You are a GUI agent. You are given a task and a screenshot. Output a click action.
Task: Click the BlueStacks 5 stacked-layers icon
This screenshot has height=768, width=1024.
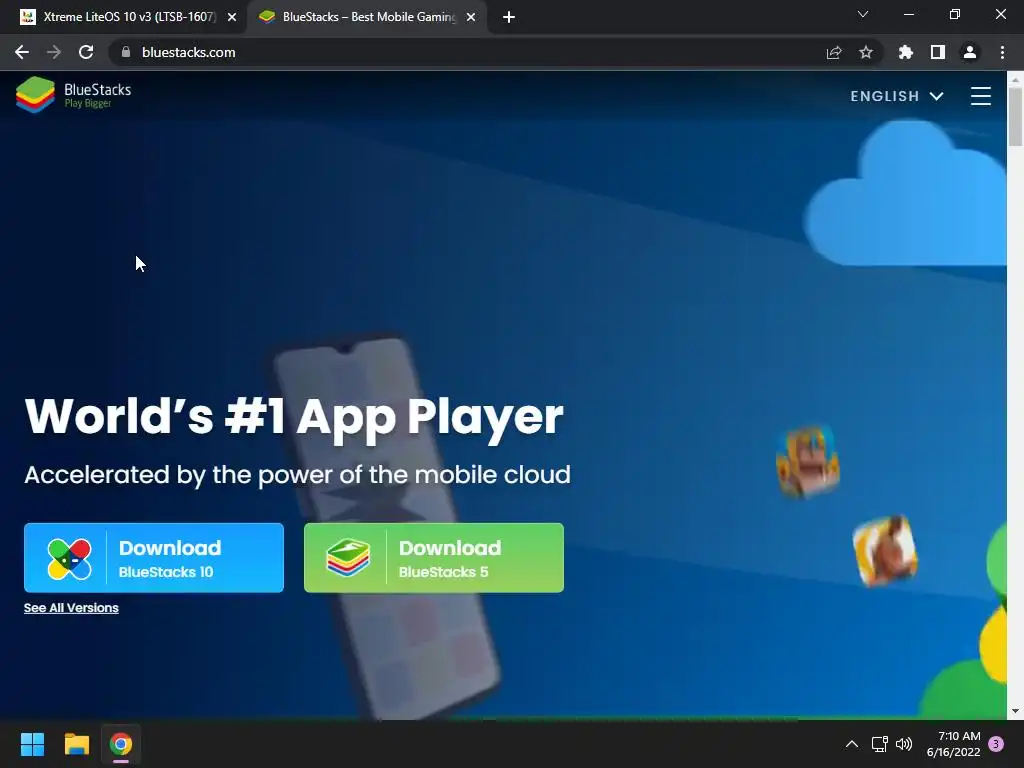348,558
